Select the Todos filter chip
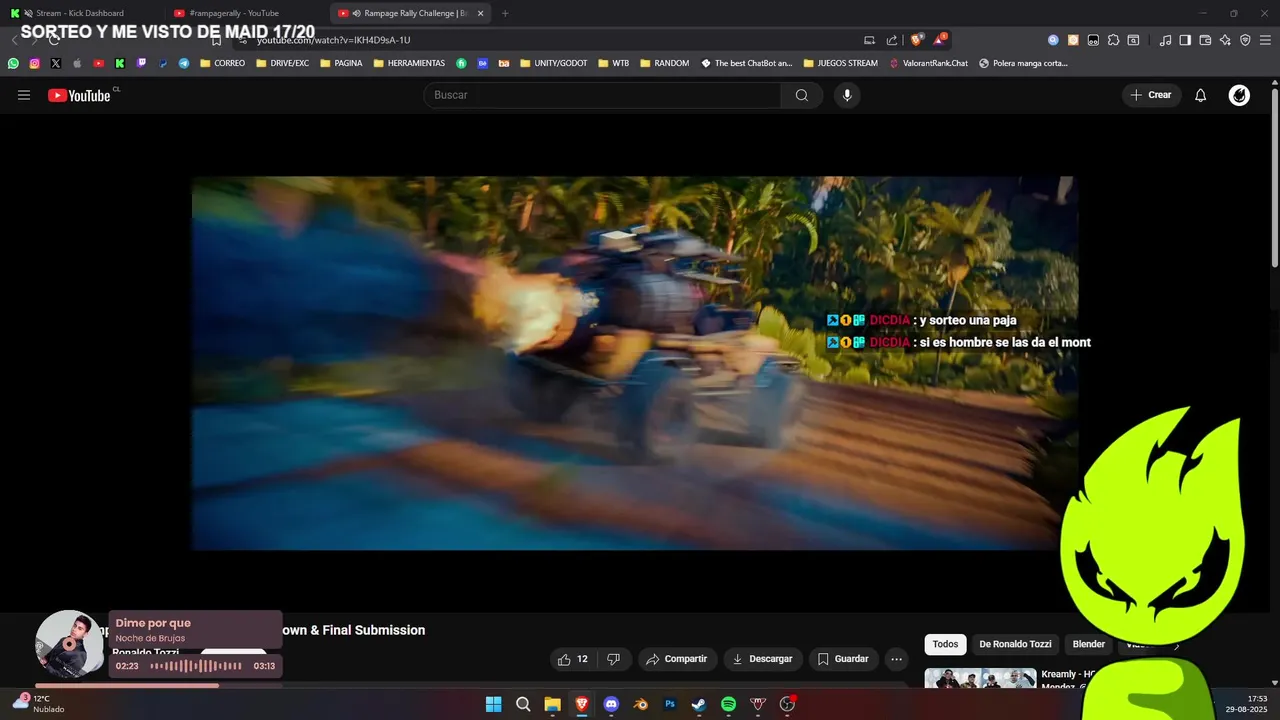The width and height of the screenshot is (1280, 720). click(945, 644)
